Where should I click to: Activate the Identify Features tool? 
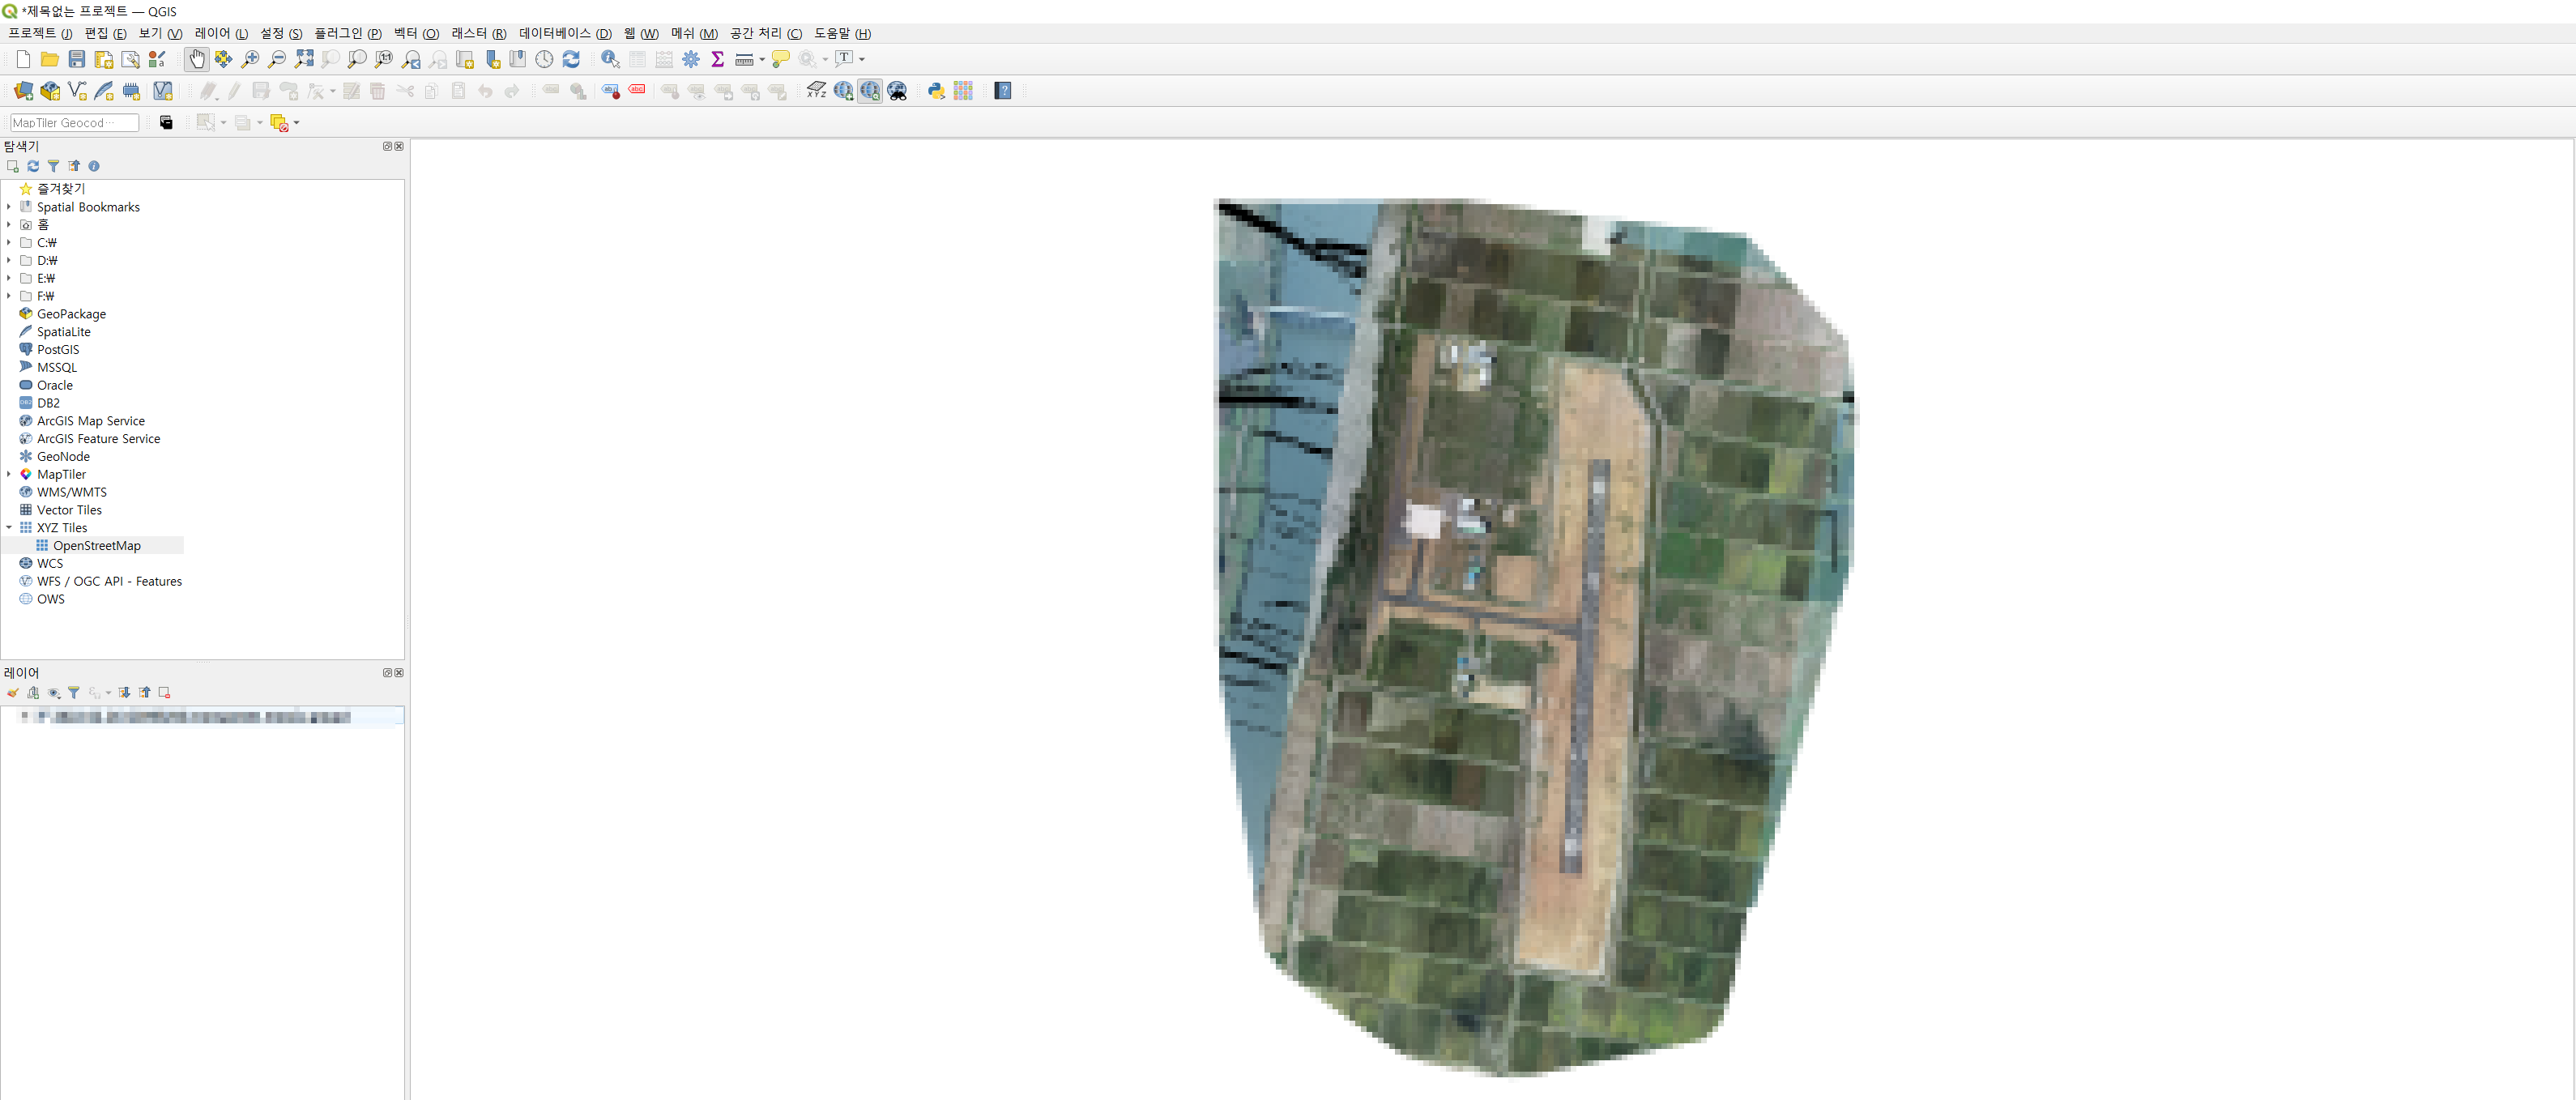tap(610, 59)
